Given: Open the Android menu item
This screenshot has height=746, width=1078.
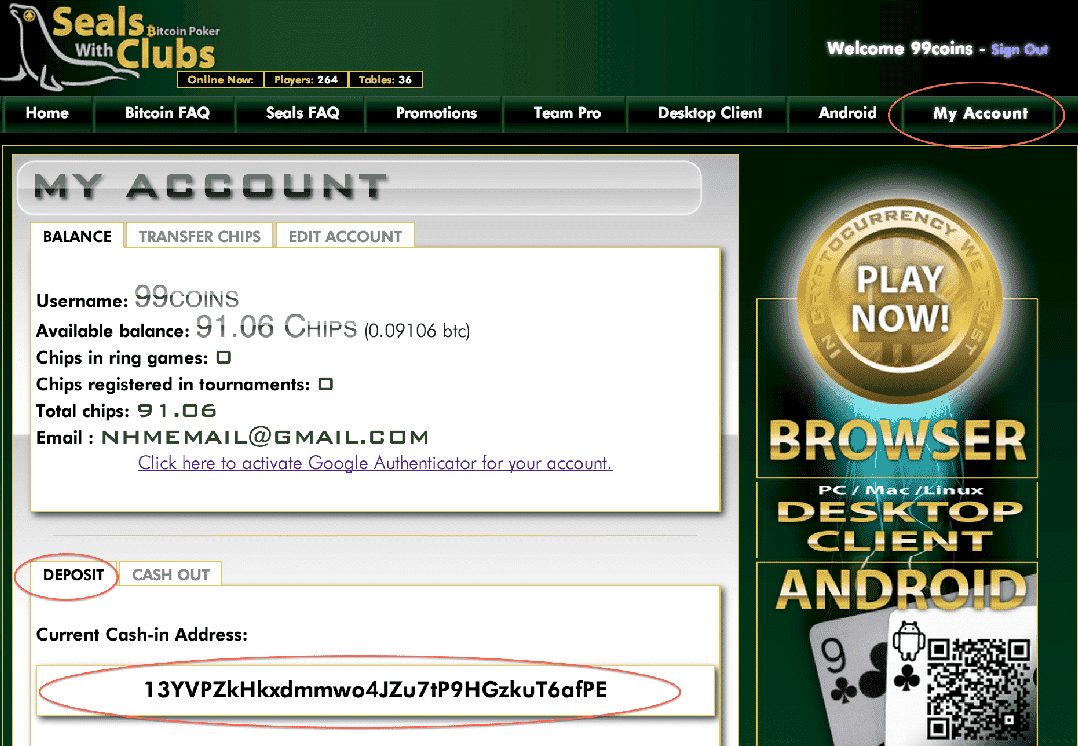Looking at the screenshot, I should point(847,113).
